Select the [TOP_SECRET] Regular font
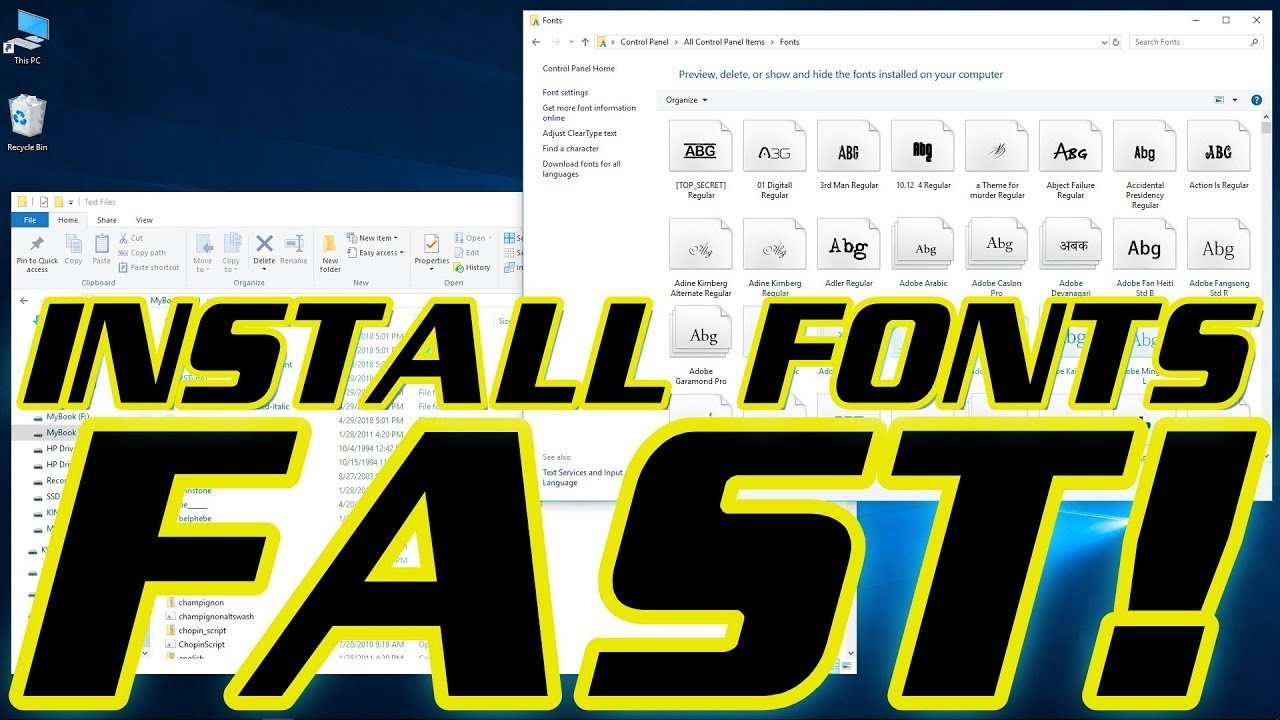Image resolution: width=1280 pixels, height=720 pixels. [x=700, y=160]
